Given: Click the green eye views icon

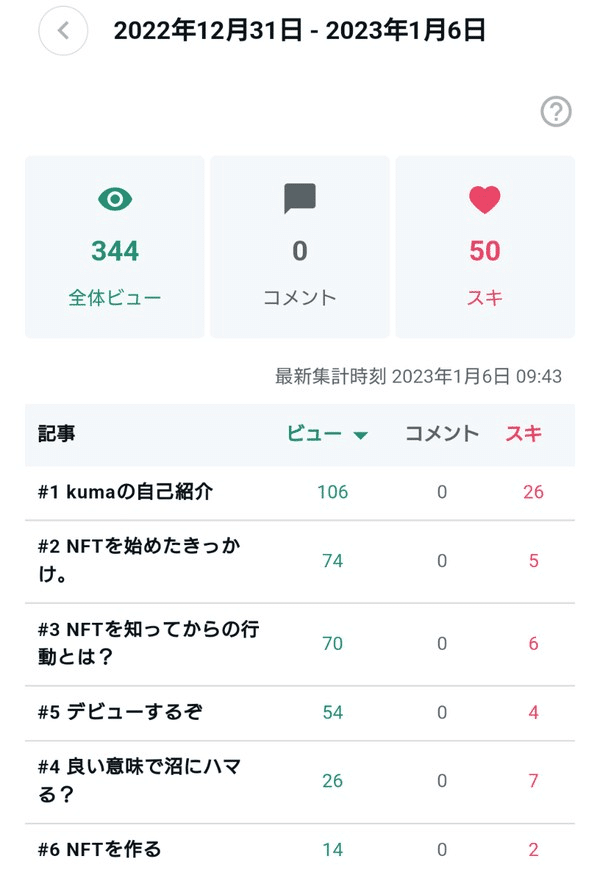Looking at the screenshot, I should point(115,199).
